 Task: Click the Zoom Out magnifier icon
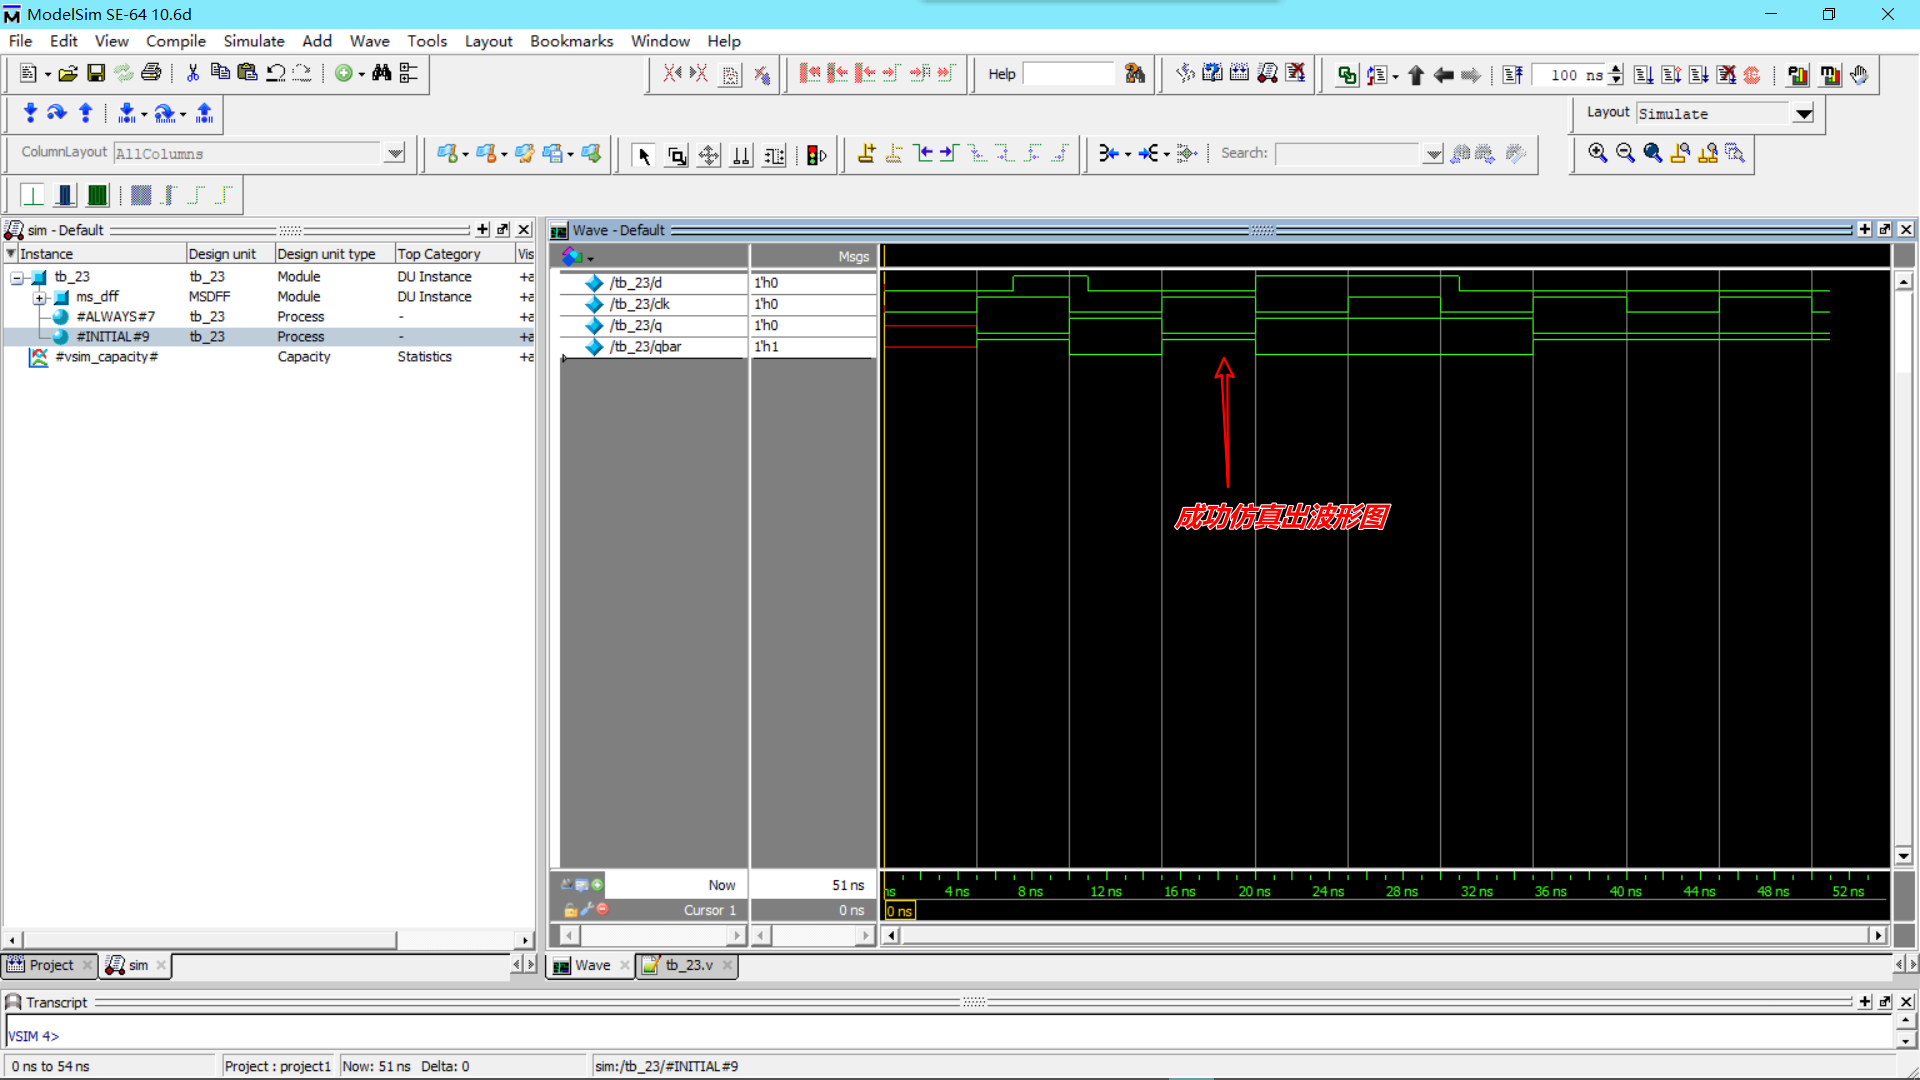tap(1625, 153)
